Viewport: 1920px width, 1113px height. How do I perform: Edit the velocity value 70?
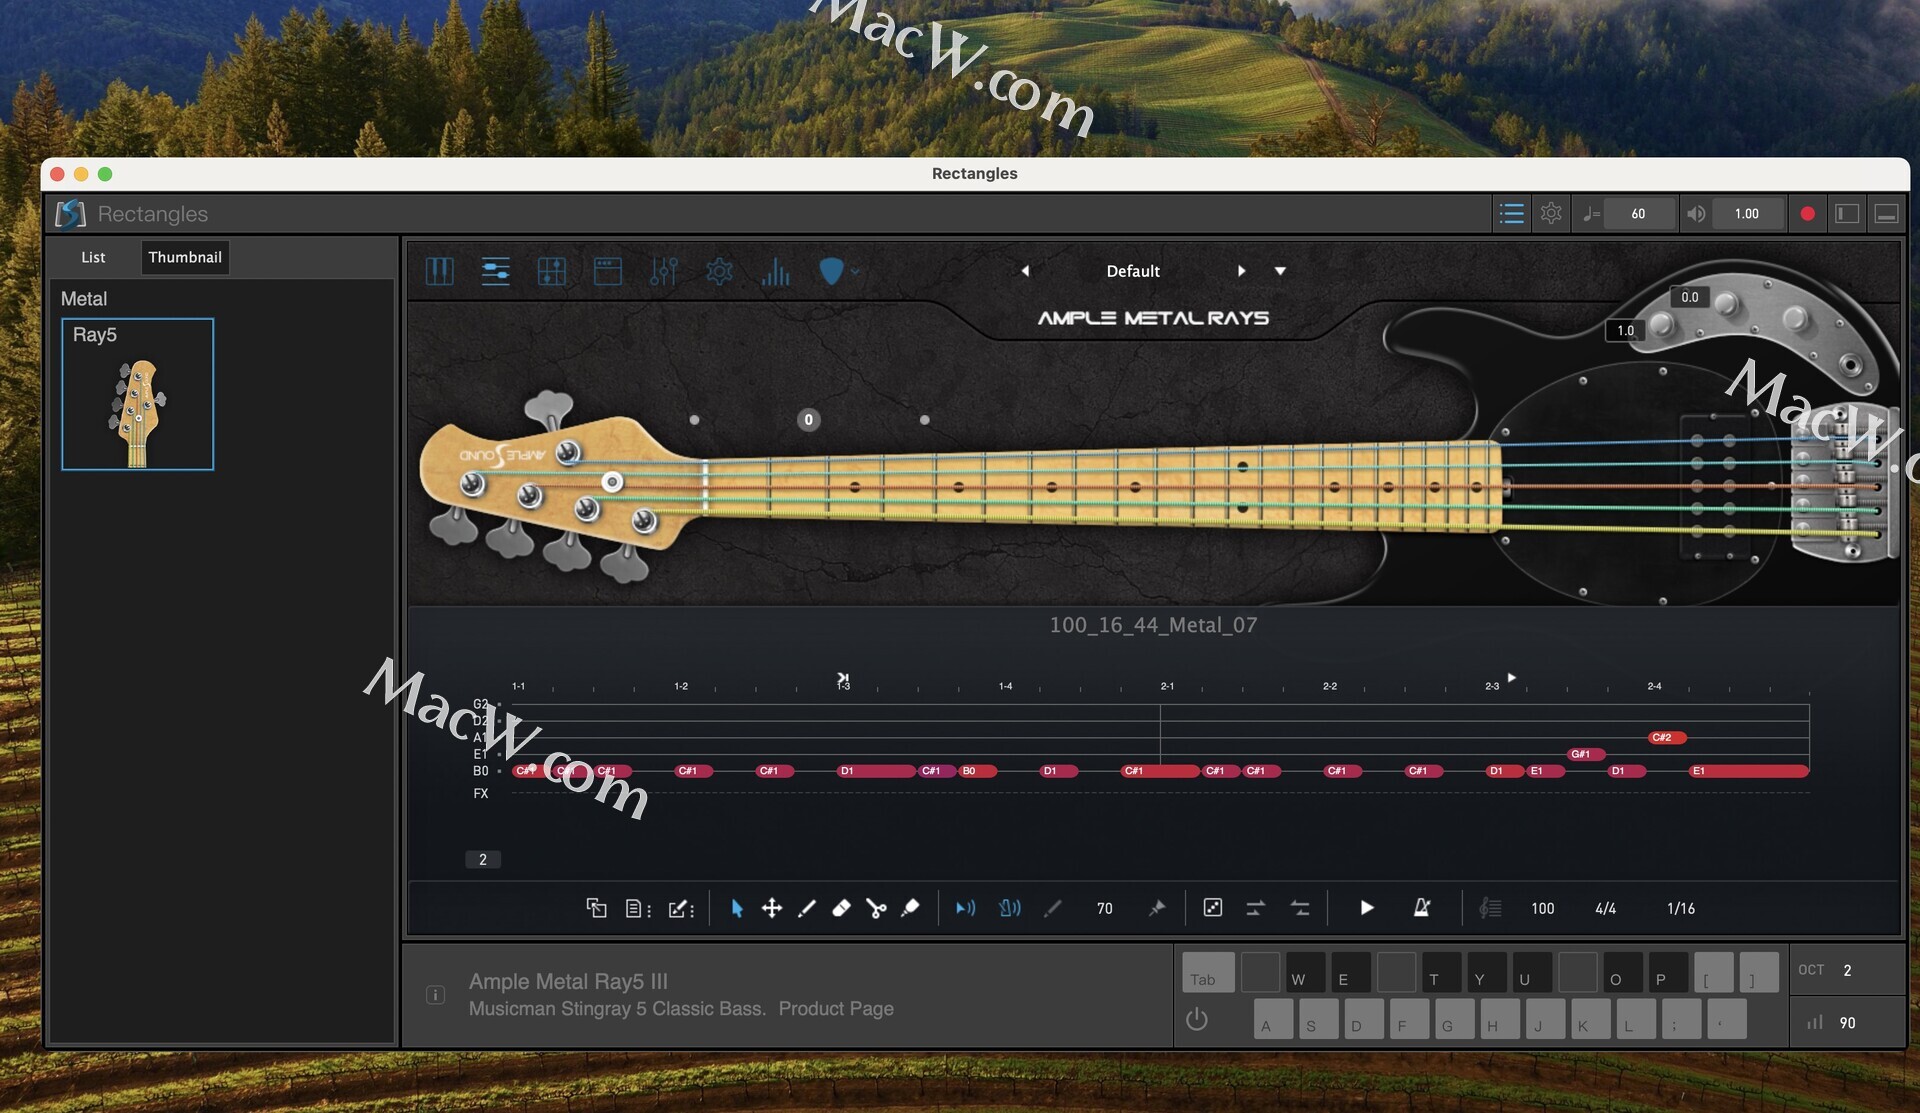(x=1104, y=908)
